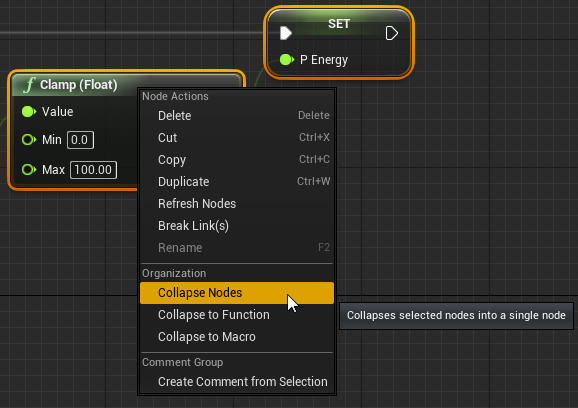Select Delete from the Node Actions menu
The width and height of the screenshot is (578, 408).
[237, 115]
